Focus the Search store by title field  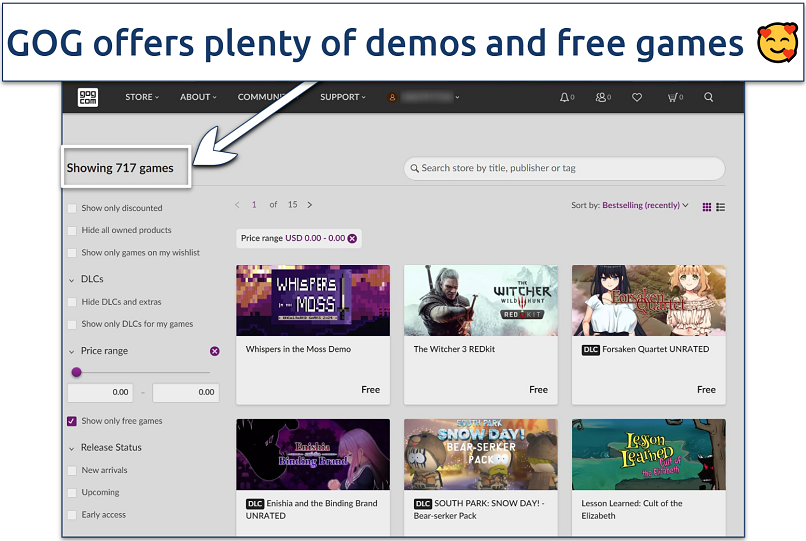564,168
